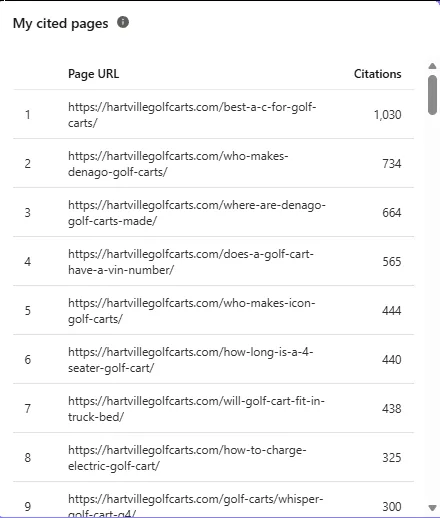
Task: Open the whisper golf cart URL in row 9
Action: 195,506
